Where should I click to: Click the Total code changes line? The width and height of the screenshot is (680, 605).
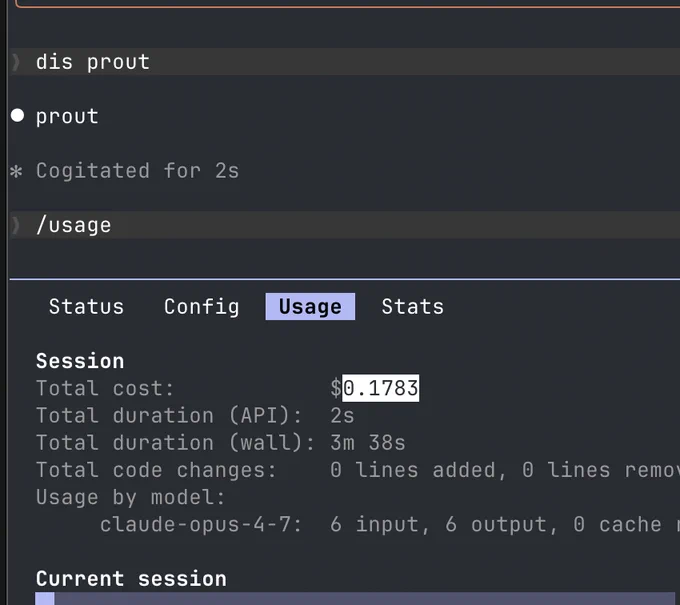click(x=358, y=470)
